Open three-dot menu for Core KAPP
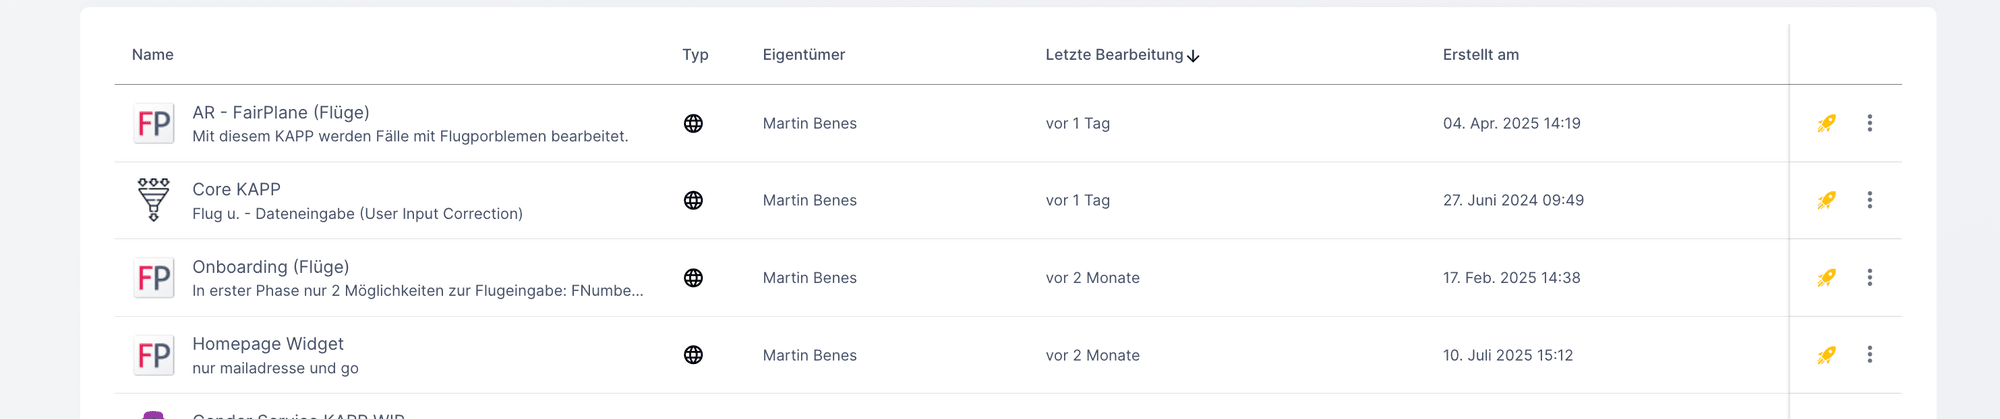Viewport: 2000px width, 419px height. pos(1869,200)
